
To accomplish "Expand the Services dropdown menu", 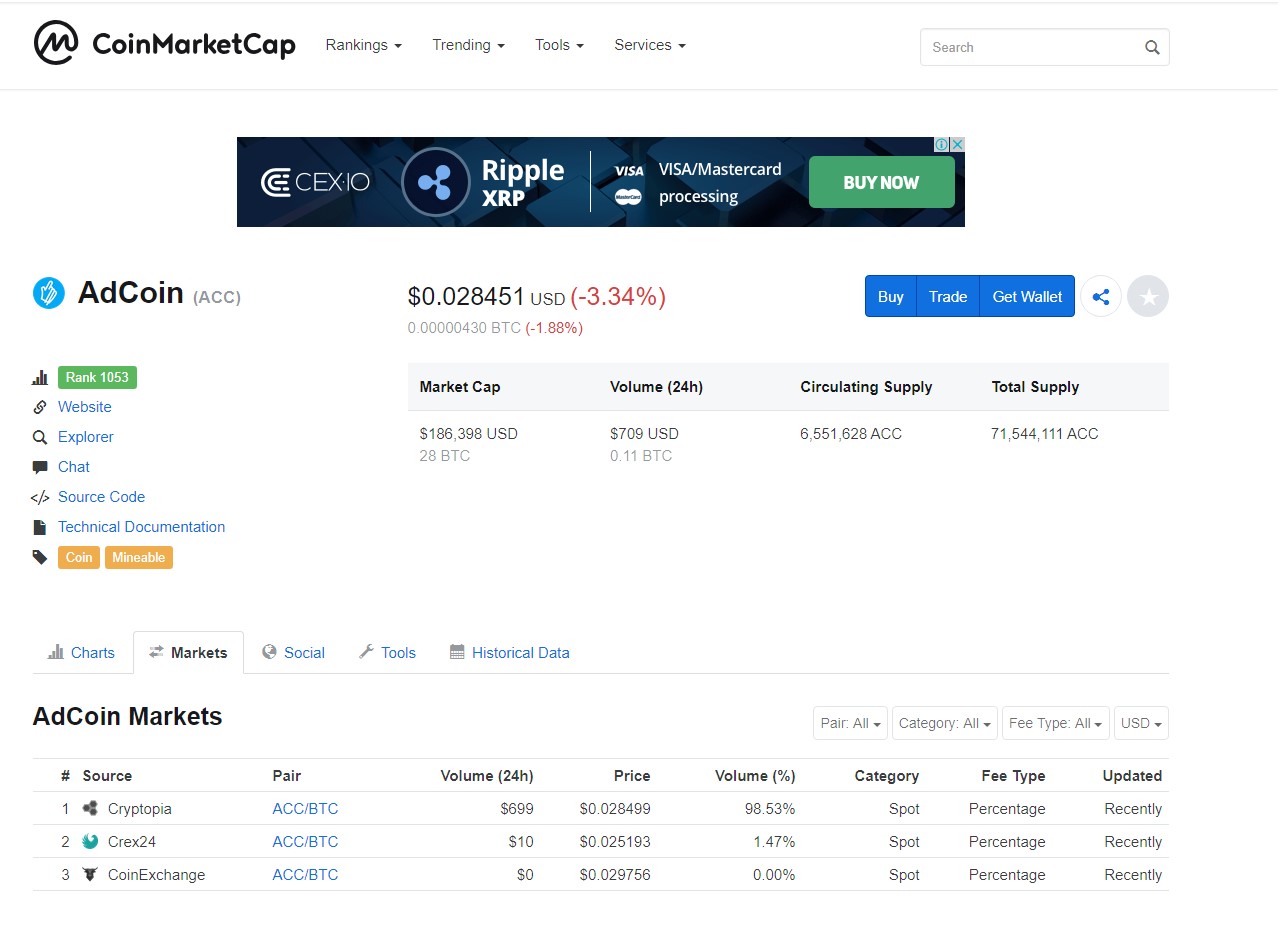I will (650, 45).
